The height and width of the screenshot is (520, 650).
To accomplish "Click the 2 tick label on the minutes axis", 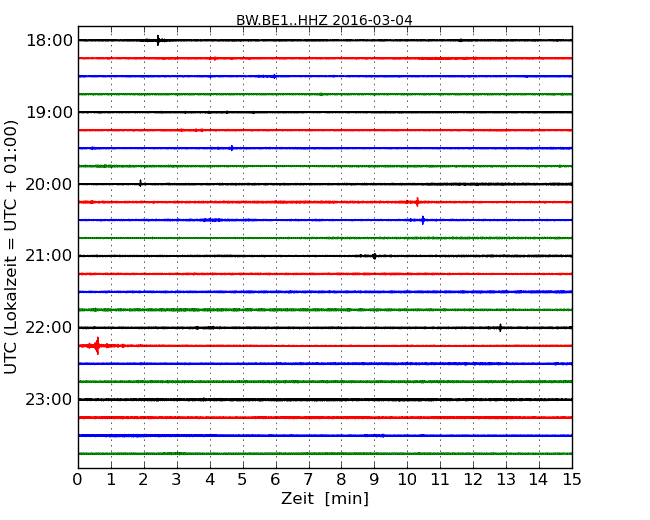I will point(143,479).
